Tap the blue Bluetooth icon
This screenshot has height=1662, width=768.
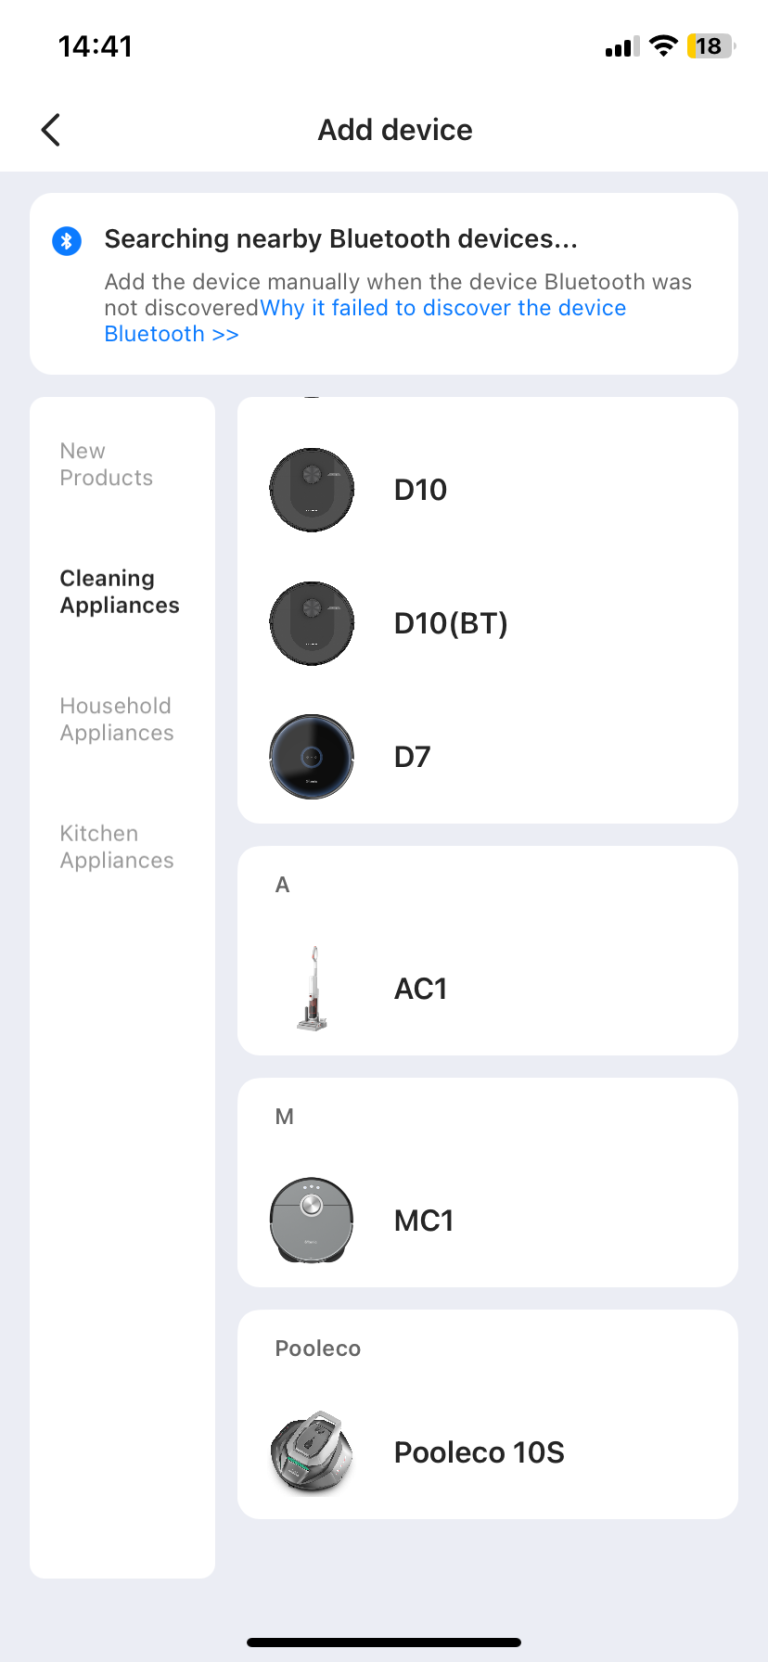67,240
